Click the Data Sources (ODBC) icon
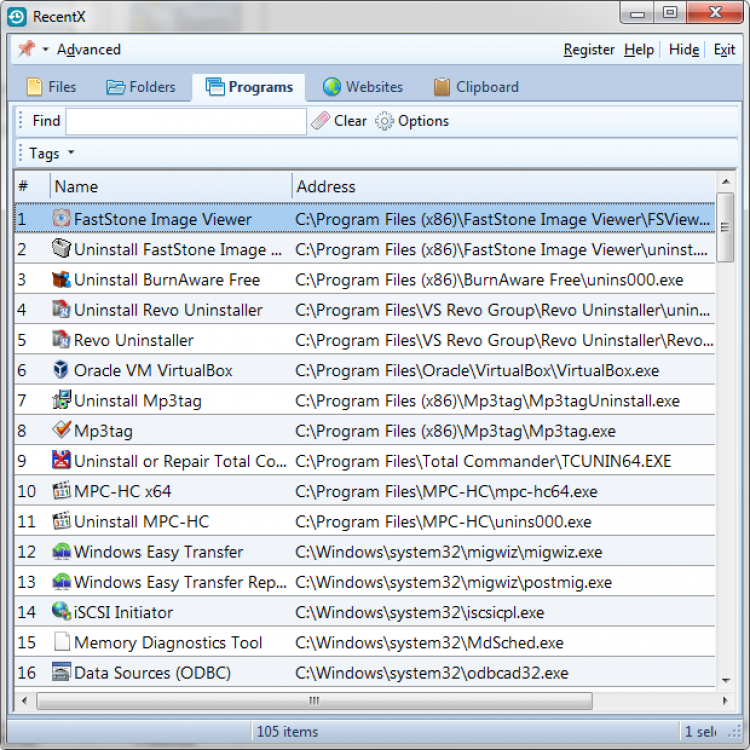Screen dimensions: 750x750 61,672
